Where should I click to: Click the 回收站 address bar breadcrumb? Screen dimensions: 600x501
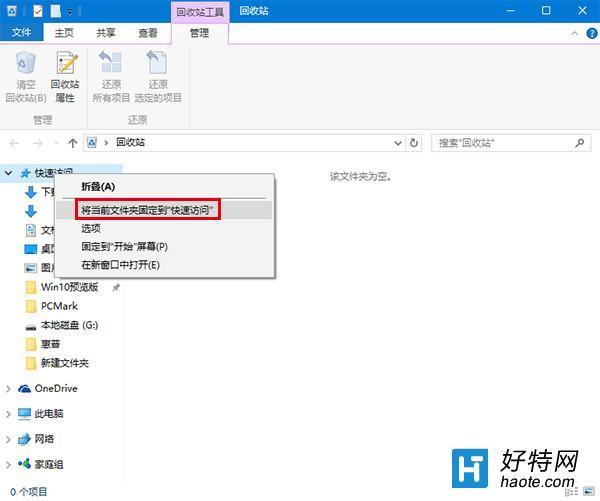(x=130, y=142)
